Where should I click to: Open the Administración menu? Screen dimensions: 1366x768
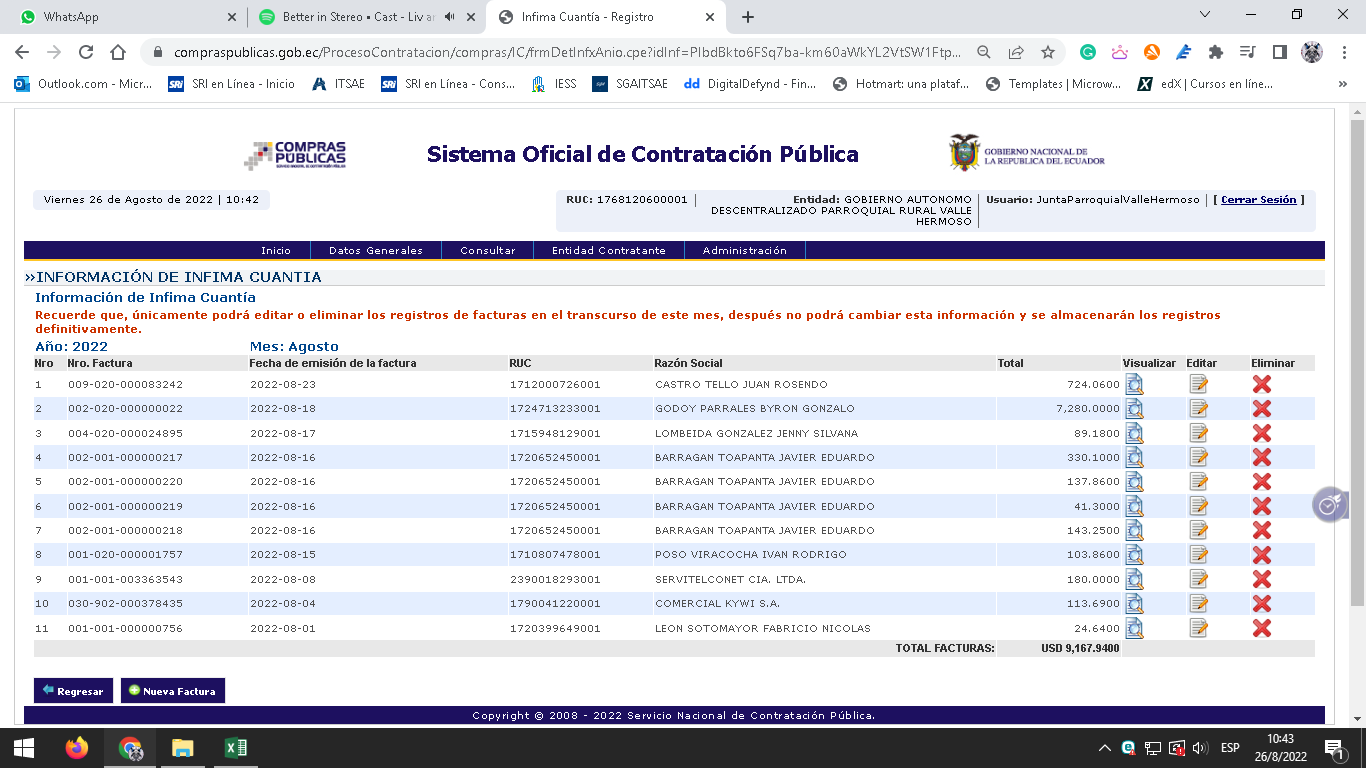point(744,251)
